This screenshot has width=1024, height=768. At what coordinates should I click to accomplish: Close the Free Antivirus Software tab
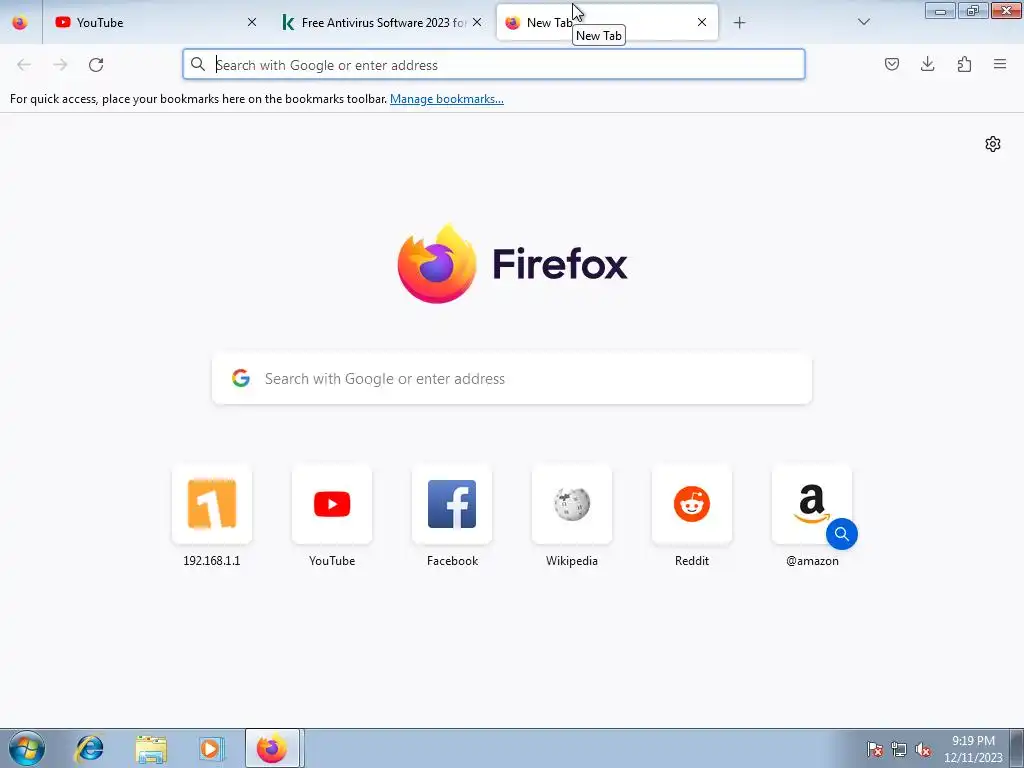(x=477, y=22)
